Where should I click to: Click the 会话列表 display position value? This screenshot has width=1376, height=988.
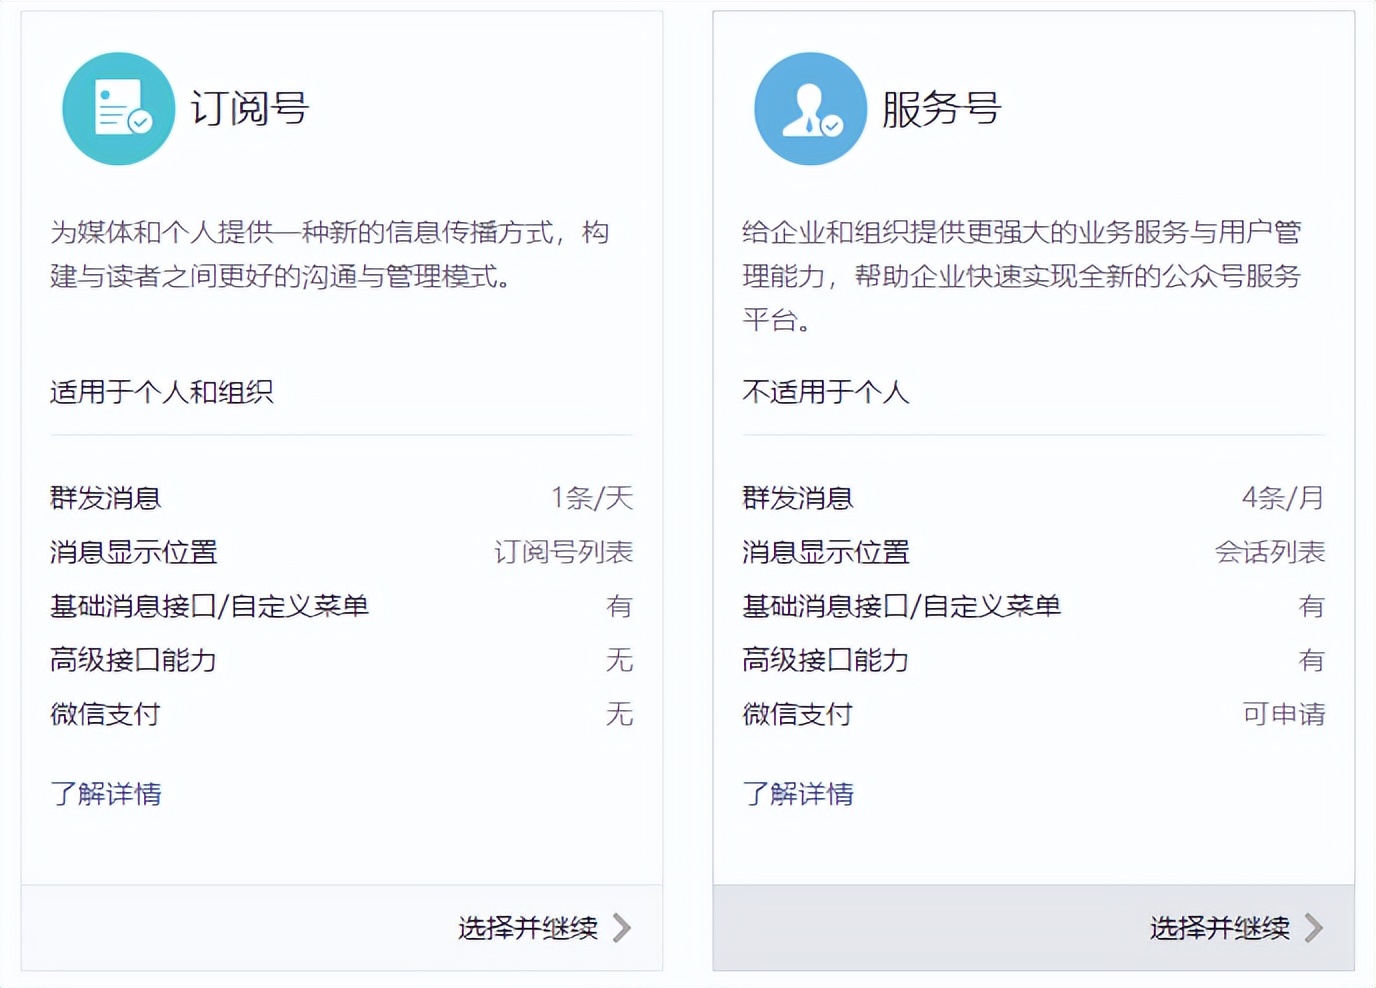pos(1270,552)
